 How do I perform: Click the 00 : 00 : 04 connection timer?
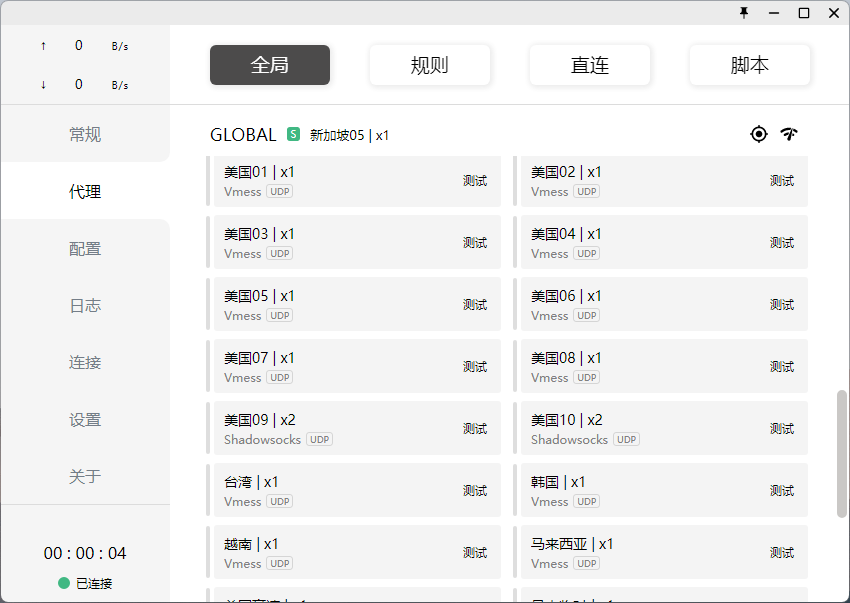pos(85,553)
